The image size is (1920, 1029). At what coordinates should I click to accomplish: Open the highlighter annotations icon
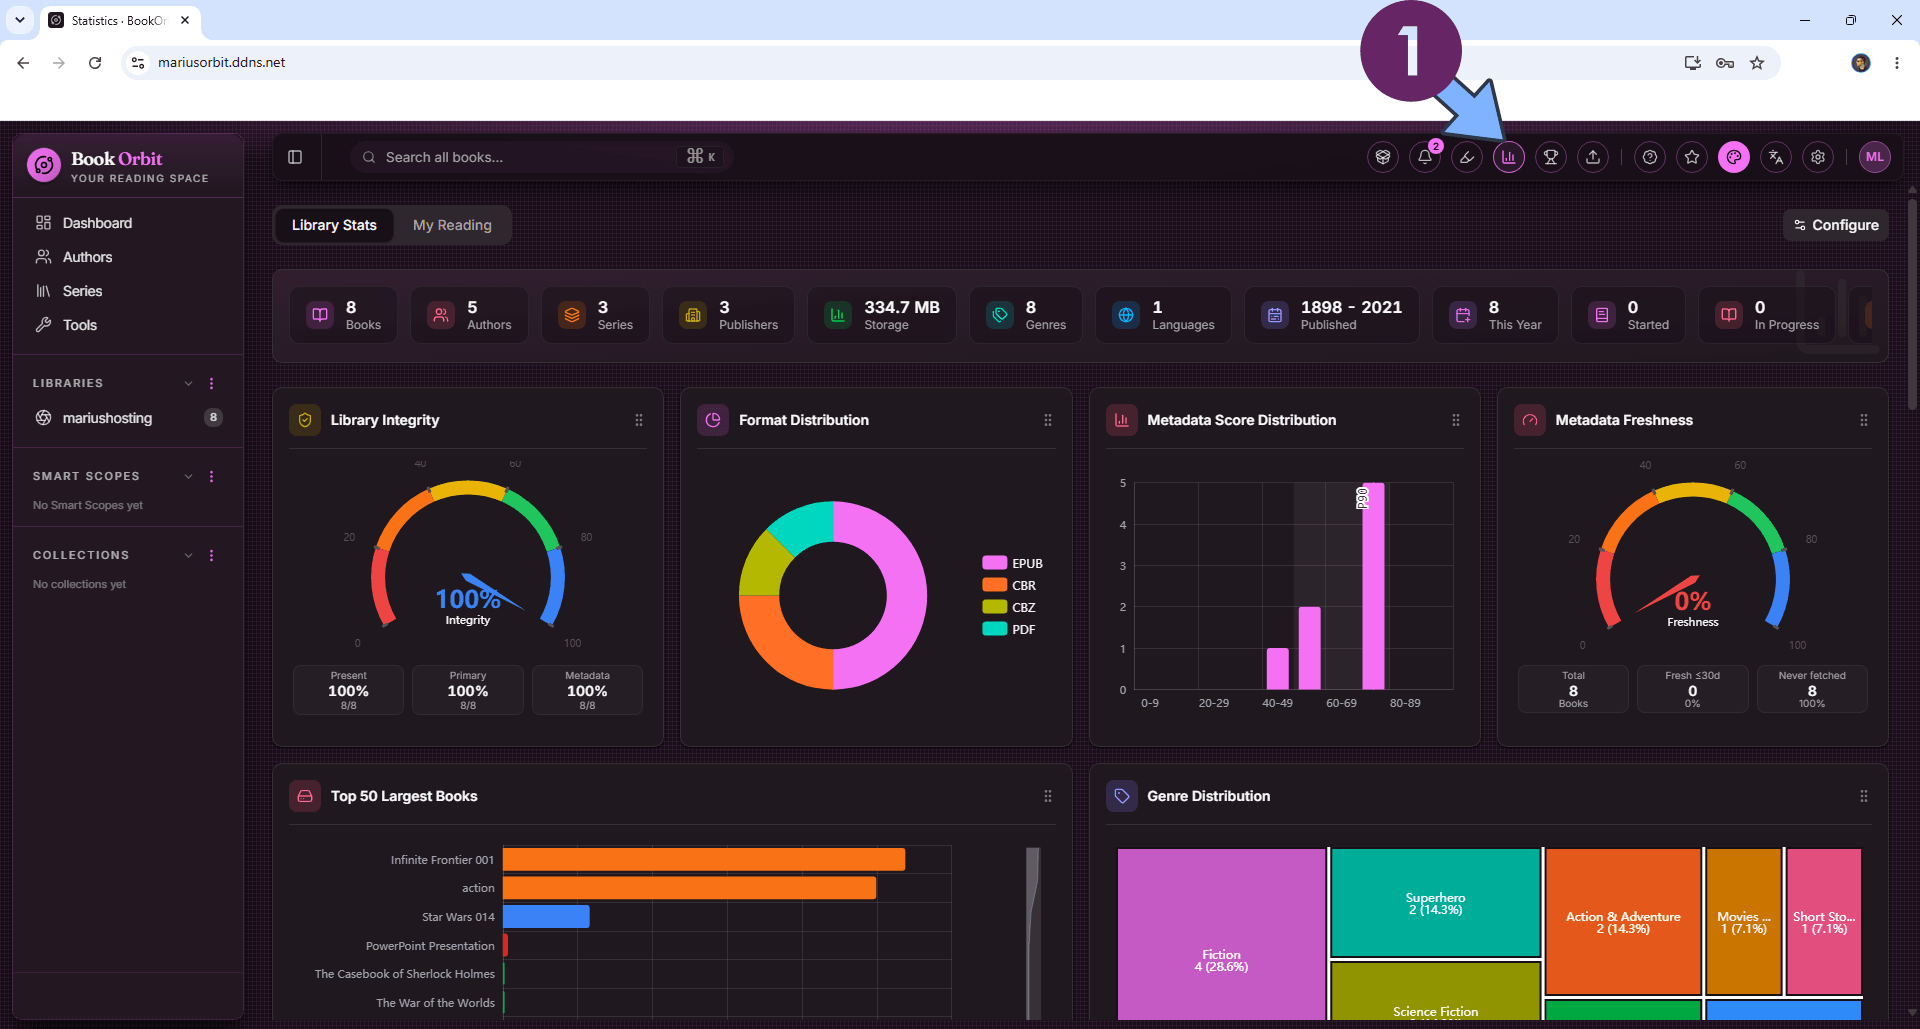(1467, 157)
